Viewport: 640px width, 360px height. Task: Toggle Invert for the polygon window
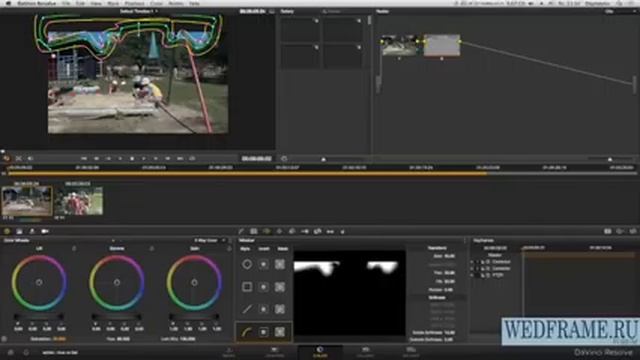click(264, 309)
